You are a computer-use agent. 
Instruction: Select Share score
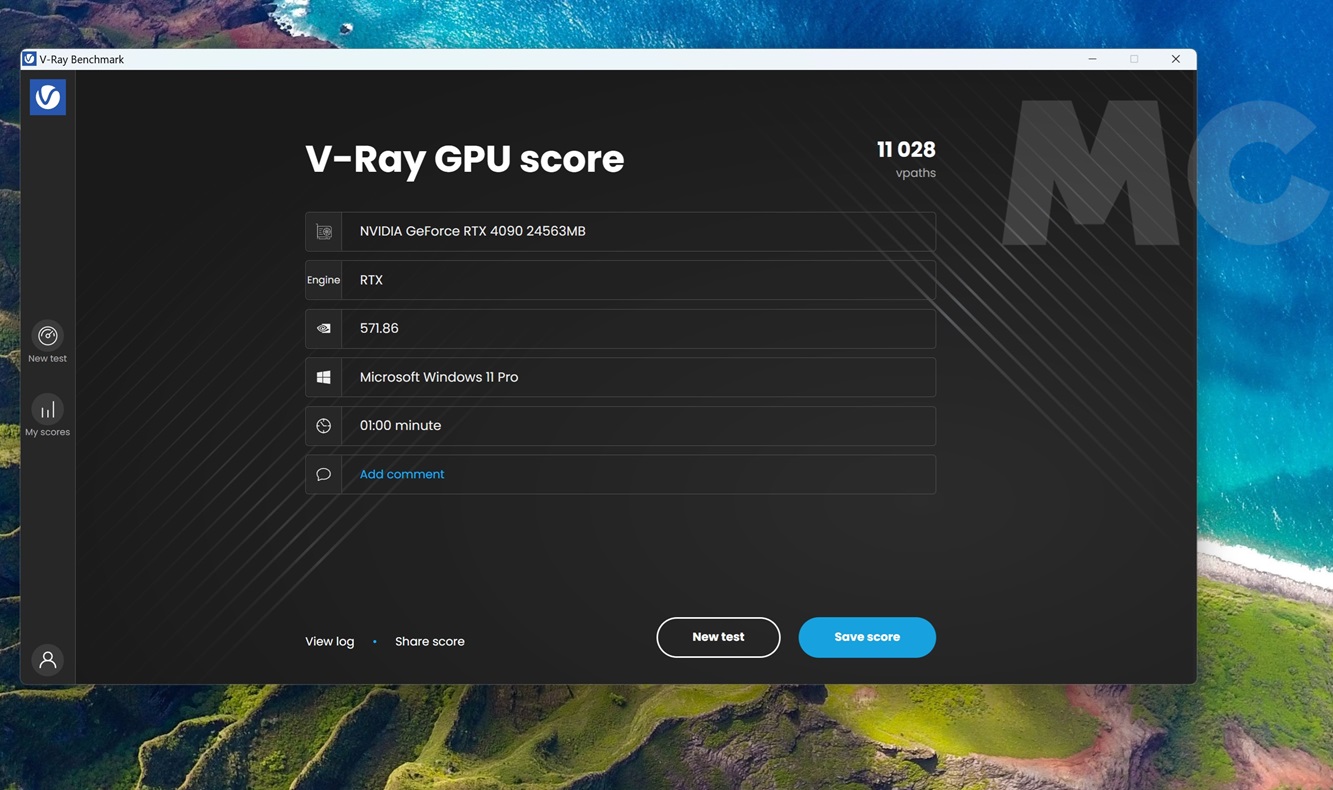[x=429, y=641]
